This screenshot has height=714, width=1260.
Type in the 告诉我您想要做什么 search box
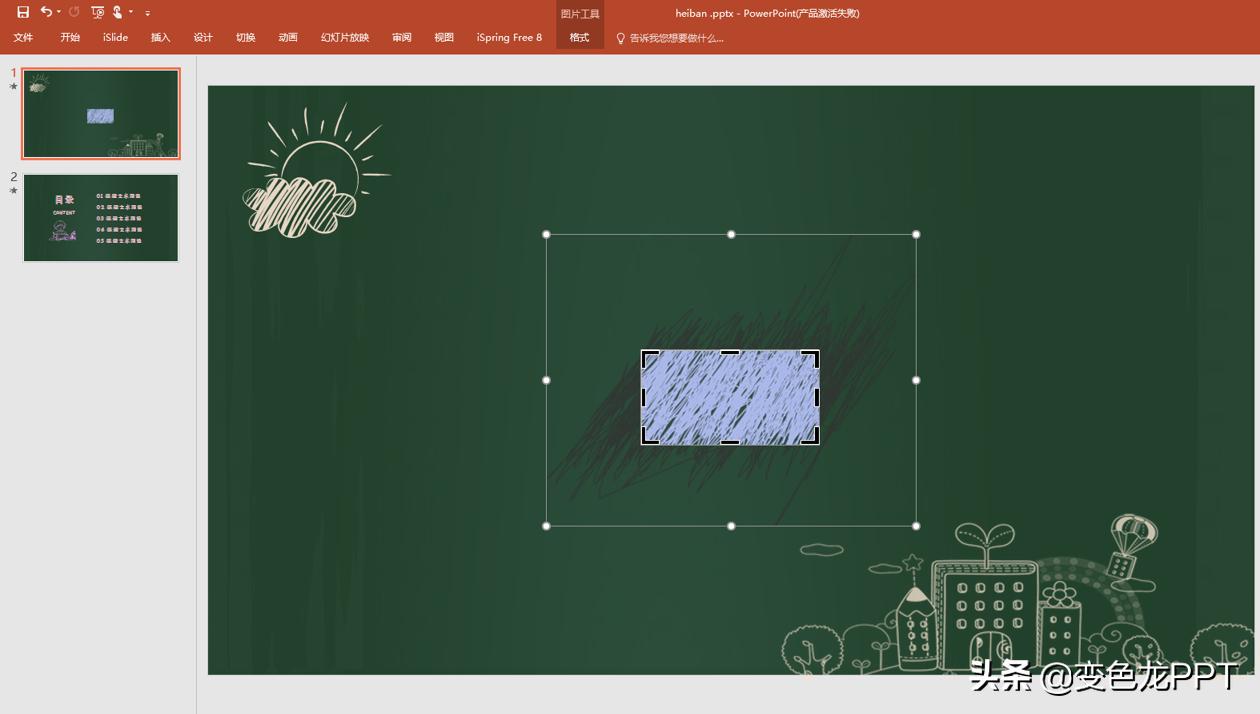[x=677, y=38]
